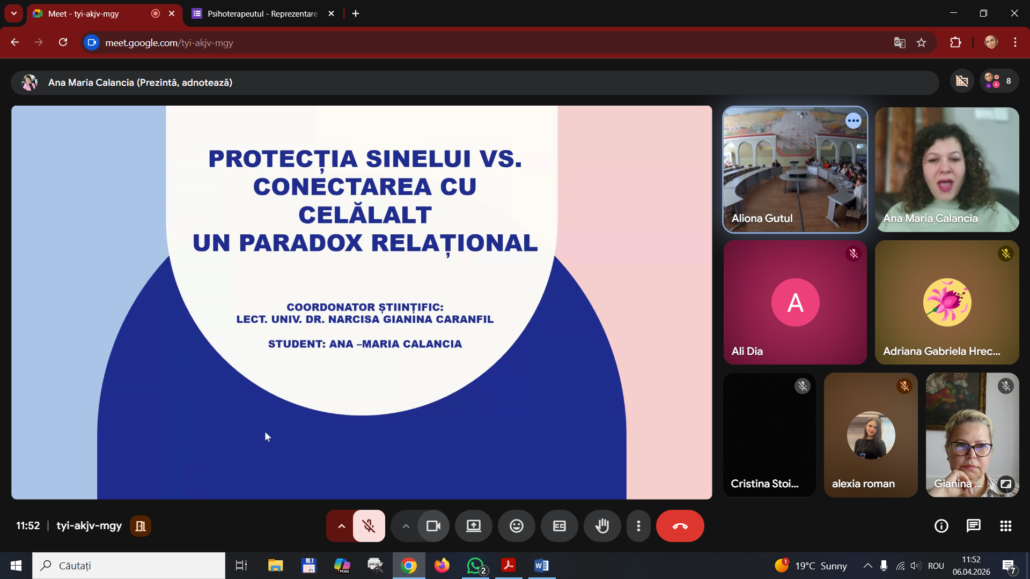Toggle the camera off
The height and width of the screenshot is (579, 1030).
pos(433,526)
